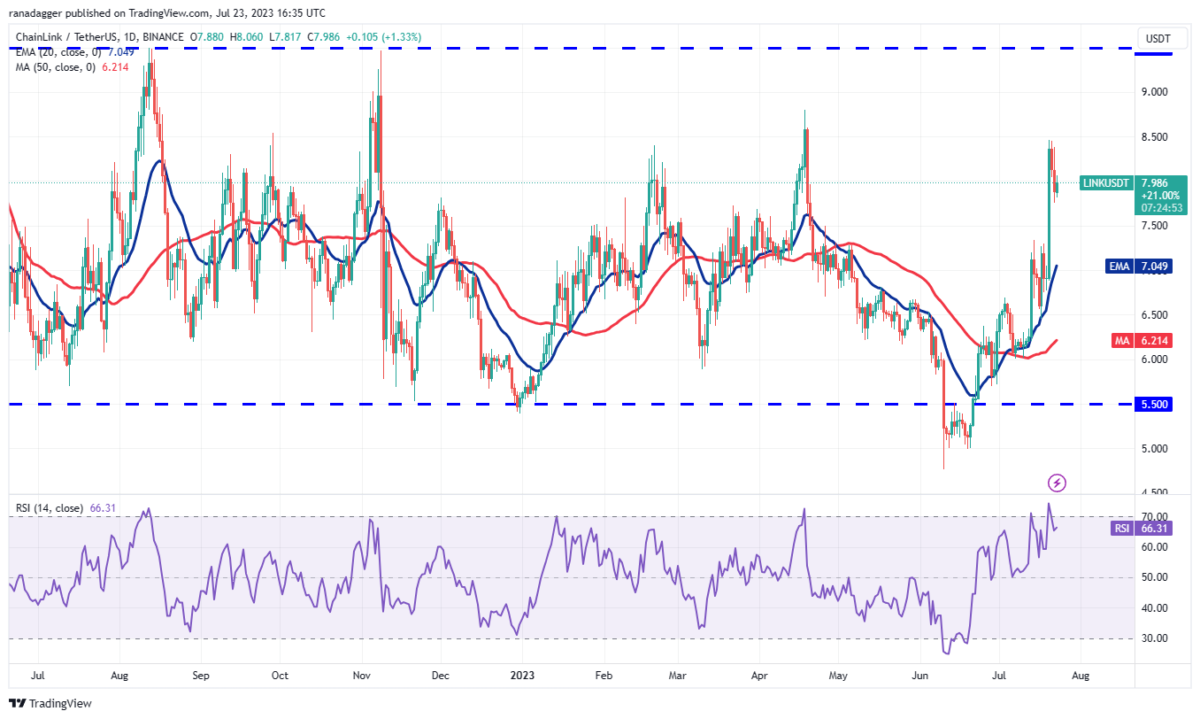Click the 8.500 price axis value
1200x719 pixels.
tap(1154, 137)
